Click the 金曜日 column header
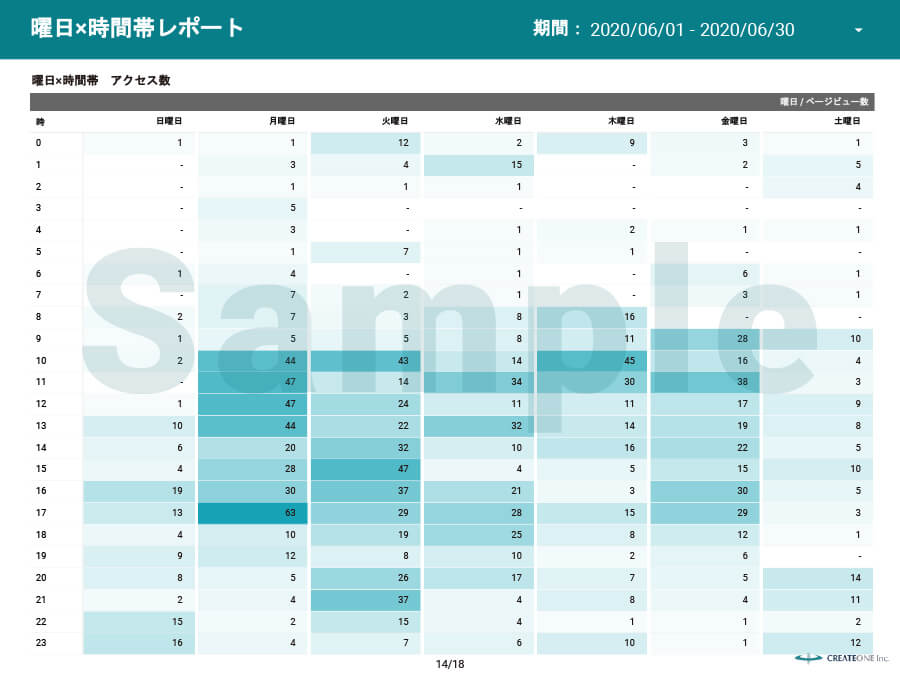 pyautogui.click(x=732, y=120)
